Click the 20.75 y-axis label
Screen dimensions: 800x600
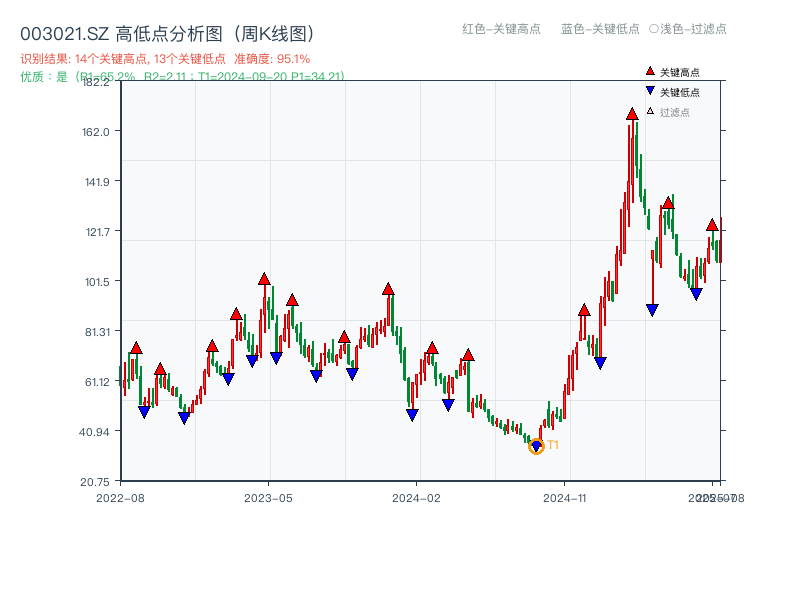pyautogui.click(x=95, y=482)
